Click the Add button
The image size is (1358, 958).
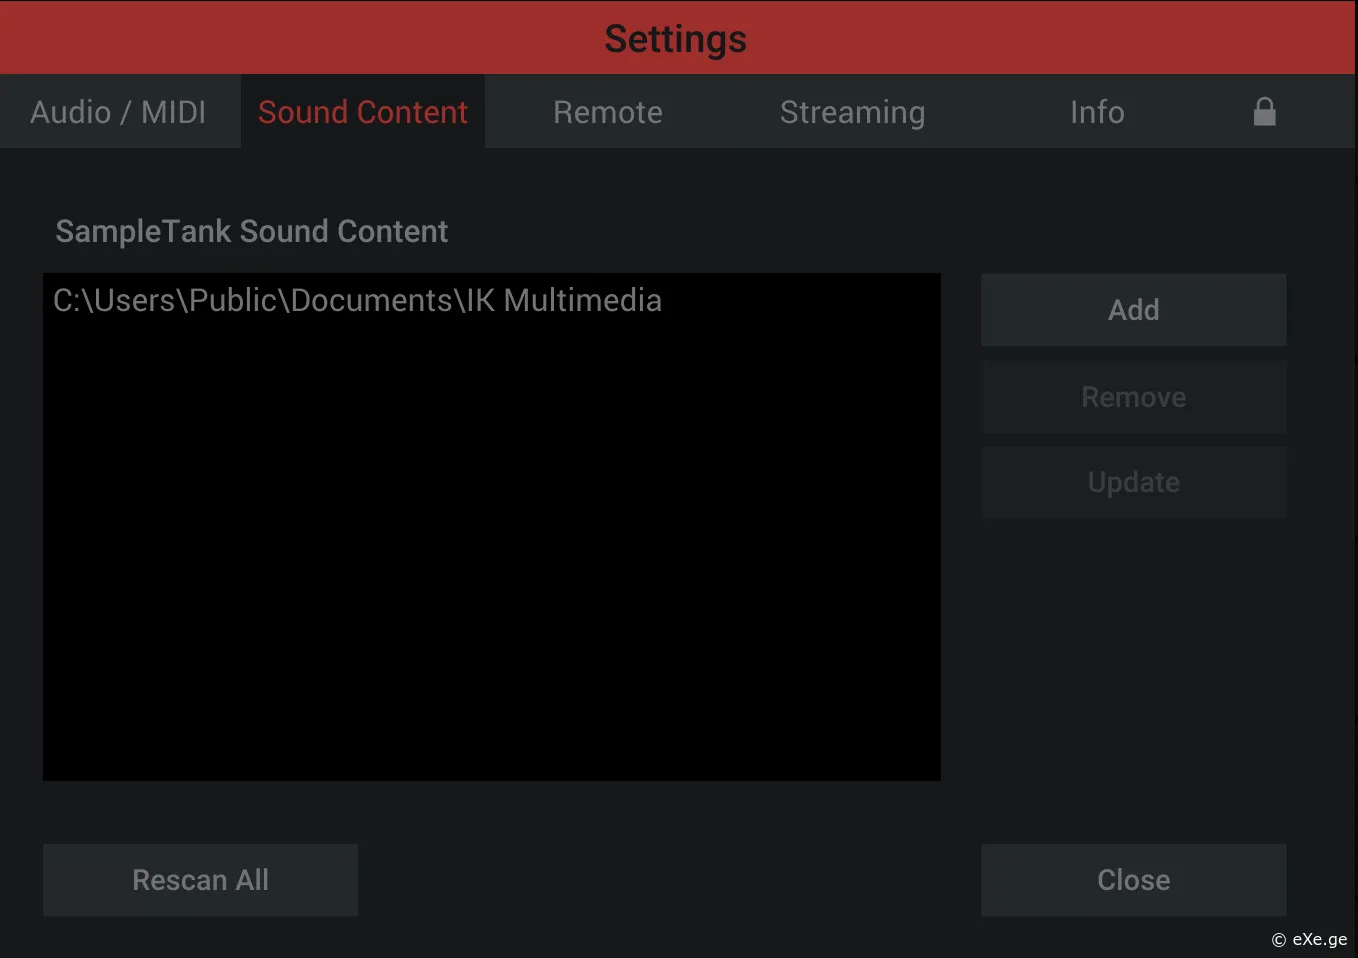pos(1133,310)
